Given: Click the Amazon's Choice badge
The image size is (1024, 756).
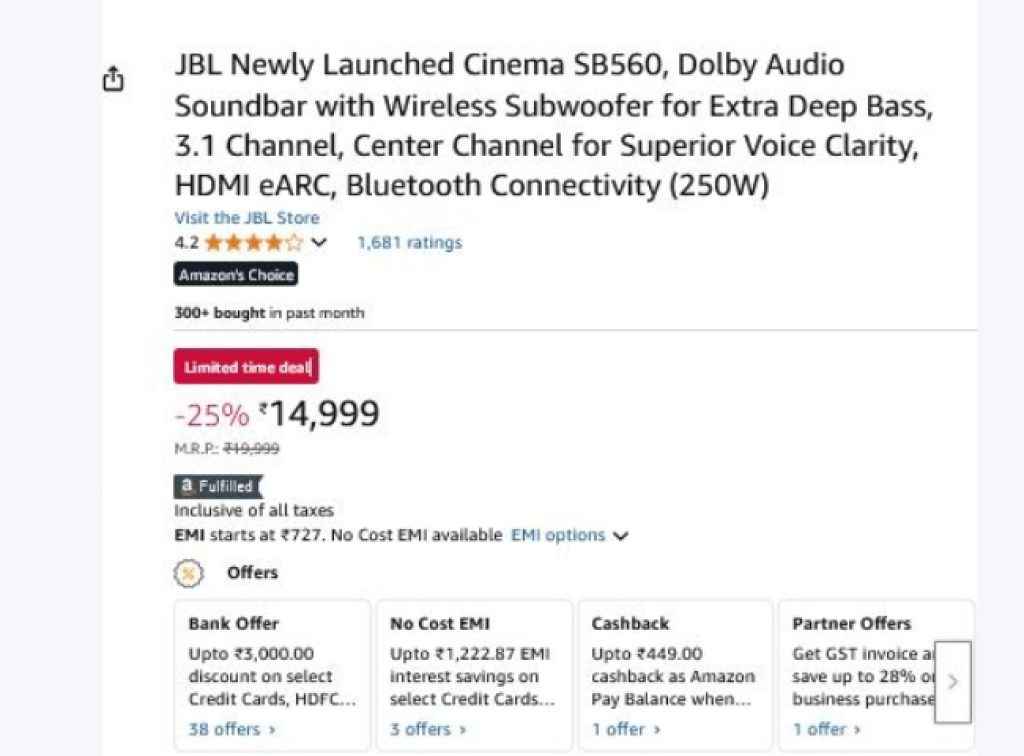Looking at the screenshot, I should [x=235, y=273].
